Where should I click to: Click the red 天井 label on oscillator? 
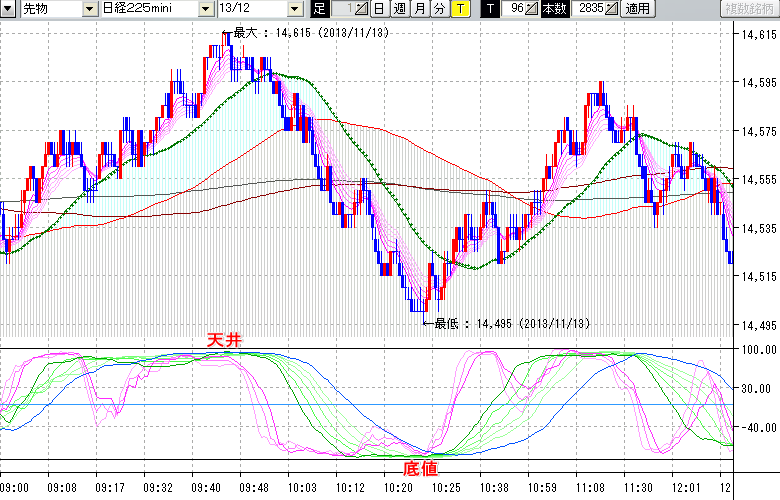(224, 340)
